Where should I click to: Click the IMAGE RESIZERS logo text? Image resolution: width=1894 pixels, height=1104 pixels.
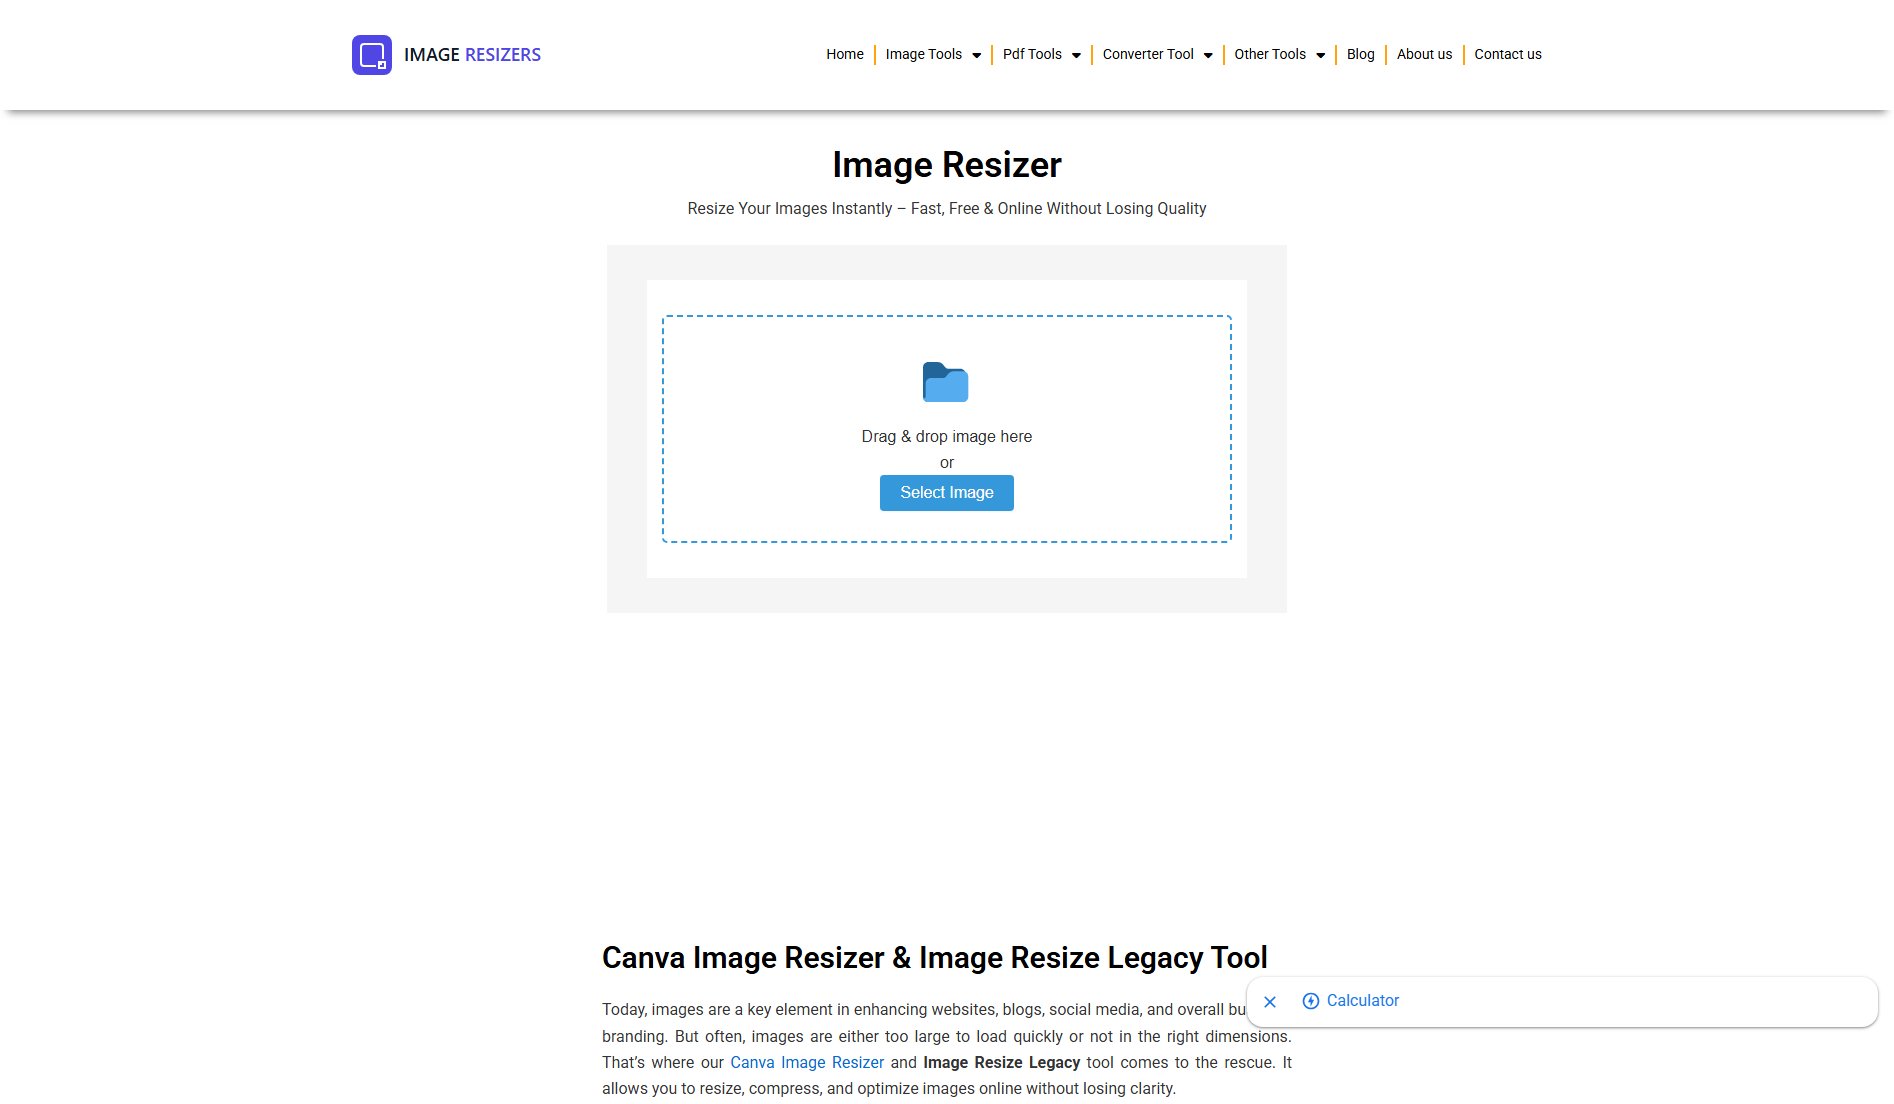pos(472,55)
